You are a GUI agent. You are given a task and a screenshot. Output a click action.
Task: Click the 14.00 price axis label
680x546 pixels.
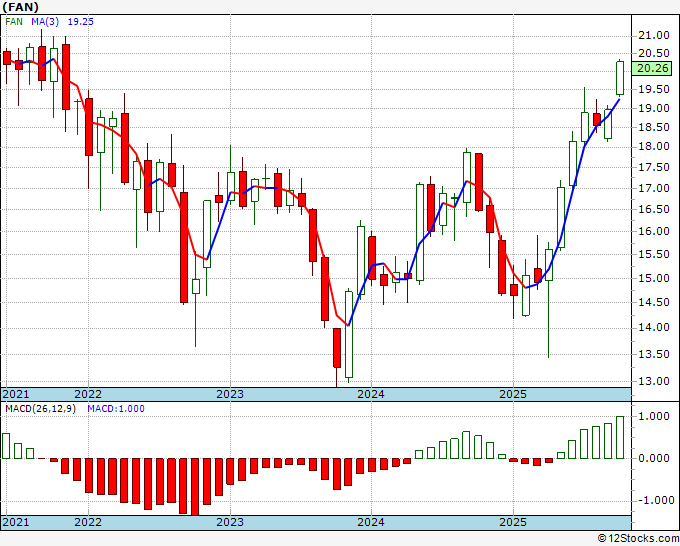(x=654, y=327)
